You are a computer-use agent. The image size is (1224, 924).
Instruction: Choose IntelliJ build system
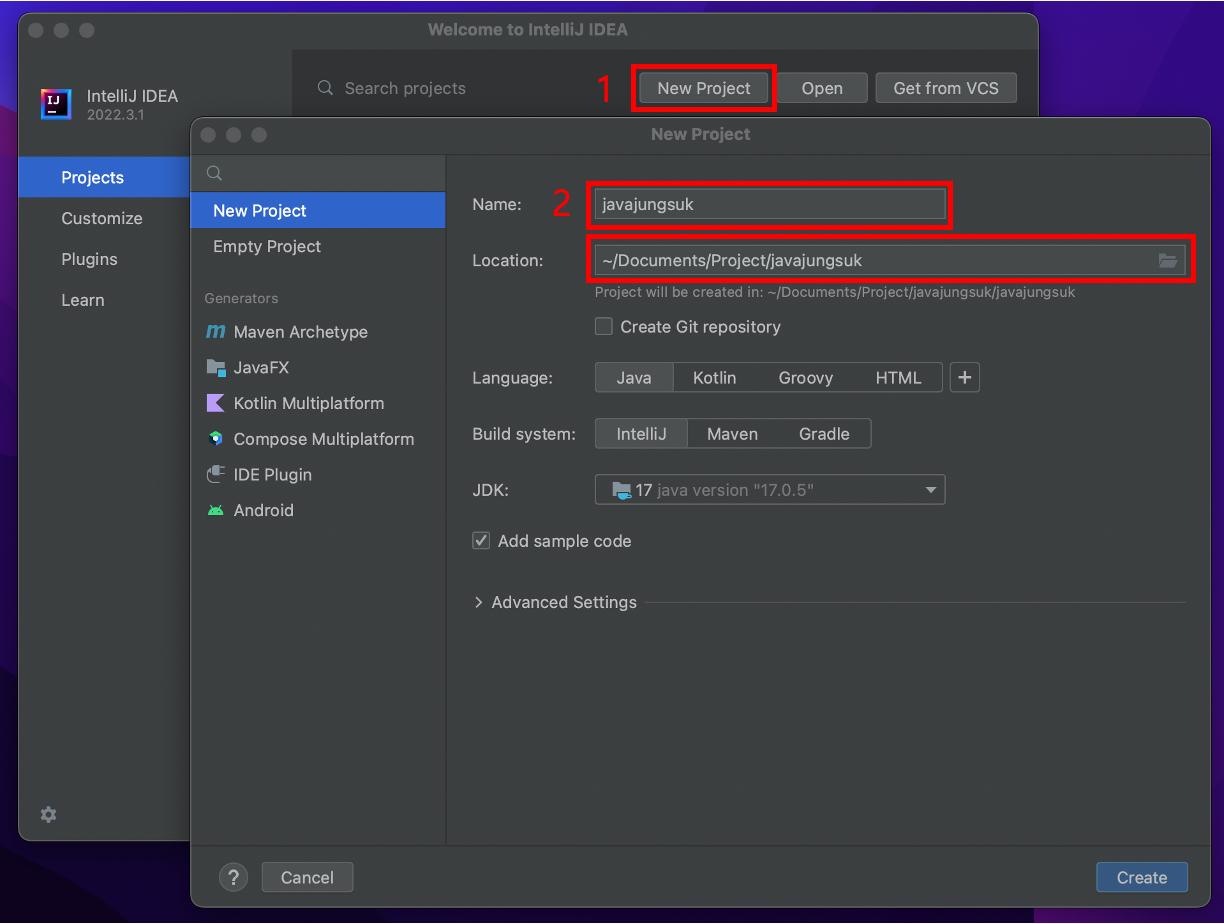click(641, 434)
